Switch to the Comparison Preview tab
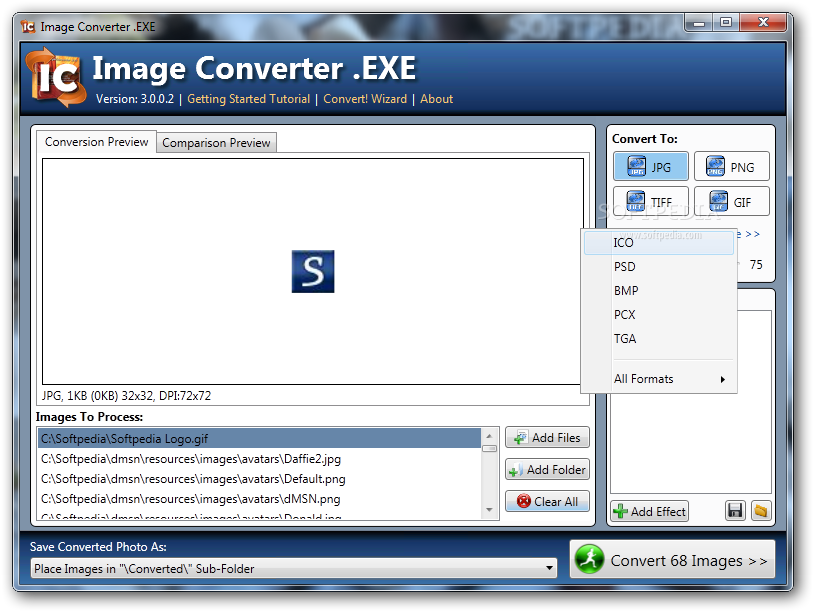This screenshot has height=612, width=814. (216, 143)
